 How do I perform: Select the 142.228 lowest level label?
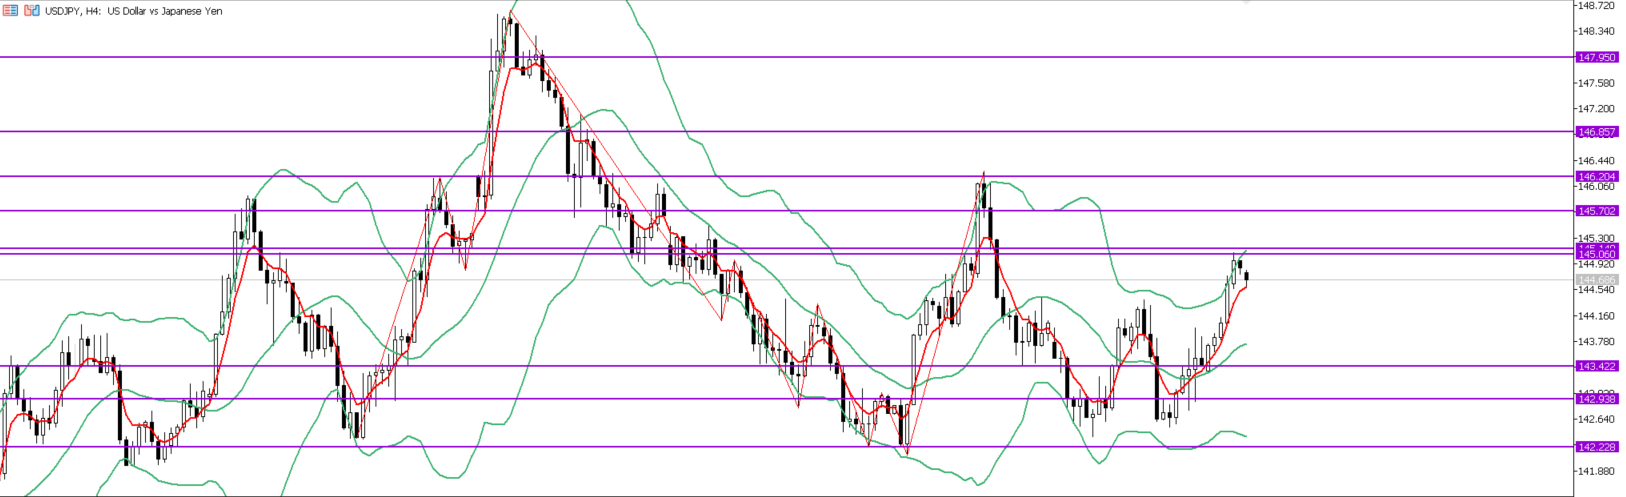pos(1597,447)
